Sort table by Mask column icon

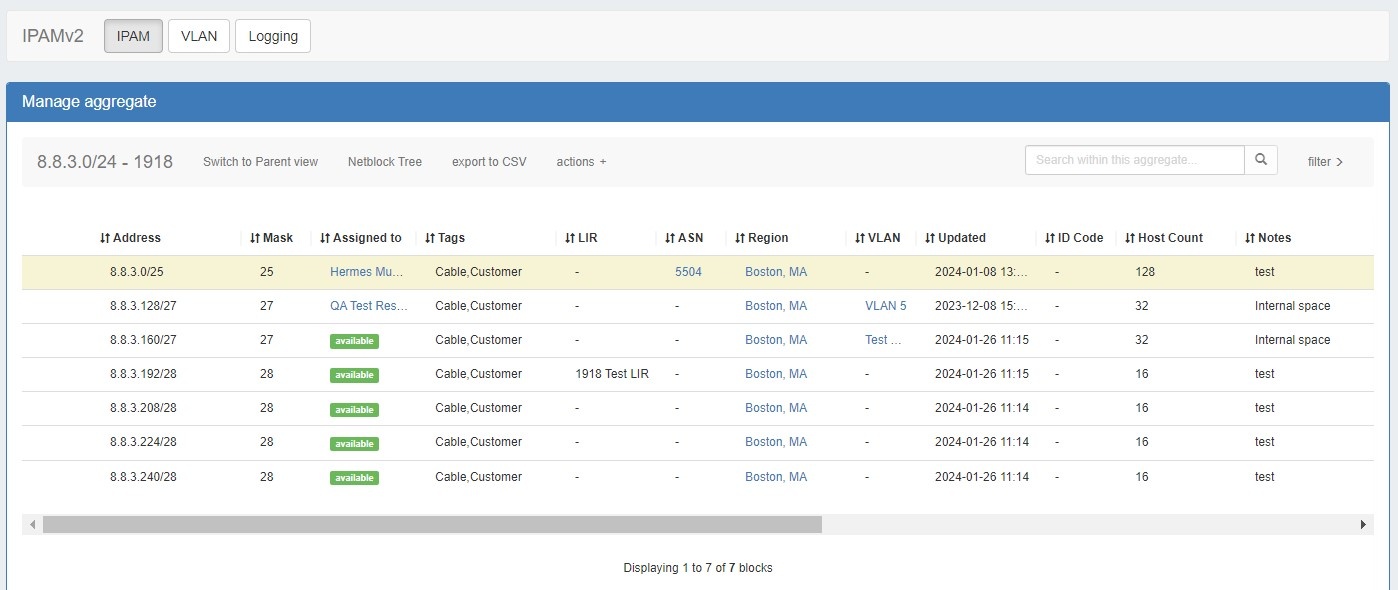pos(255,238)
